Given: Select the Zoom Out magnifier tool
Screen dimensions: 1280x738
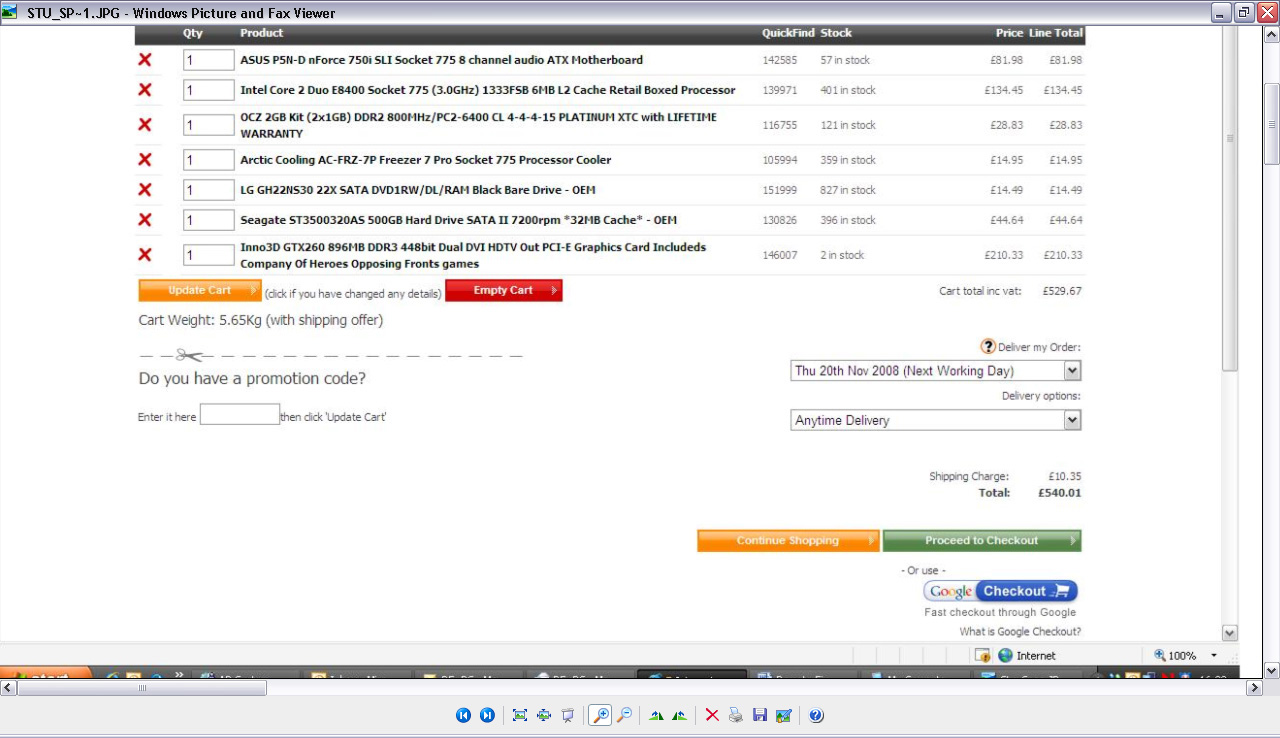Looking at the screenshot, I should [624, 715].
